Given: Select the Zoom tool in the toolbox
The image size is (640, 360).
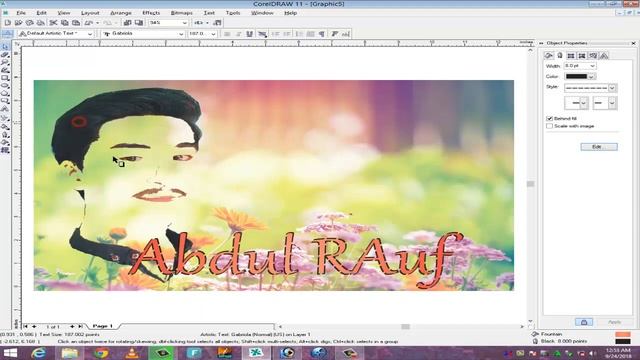Looking at the screenshot, I should pos(5,62).
